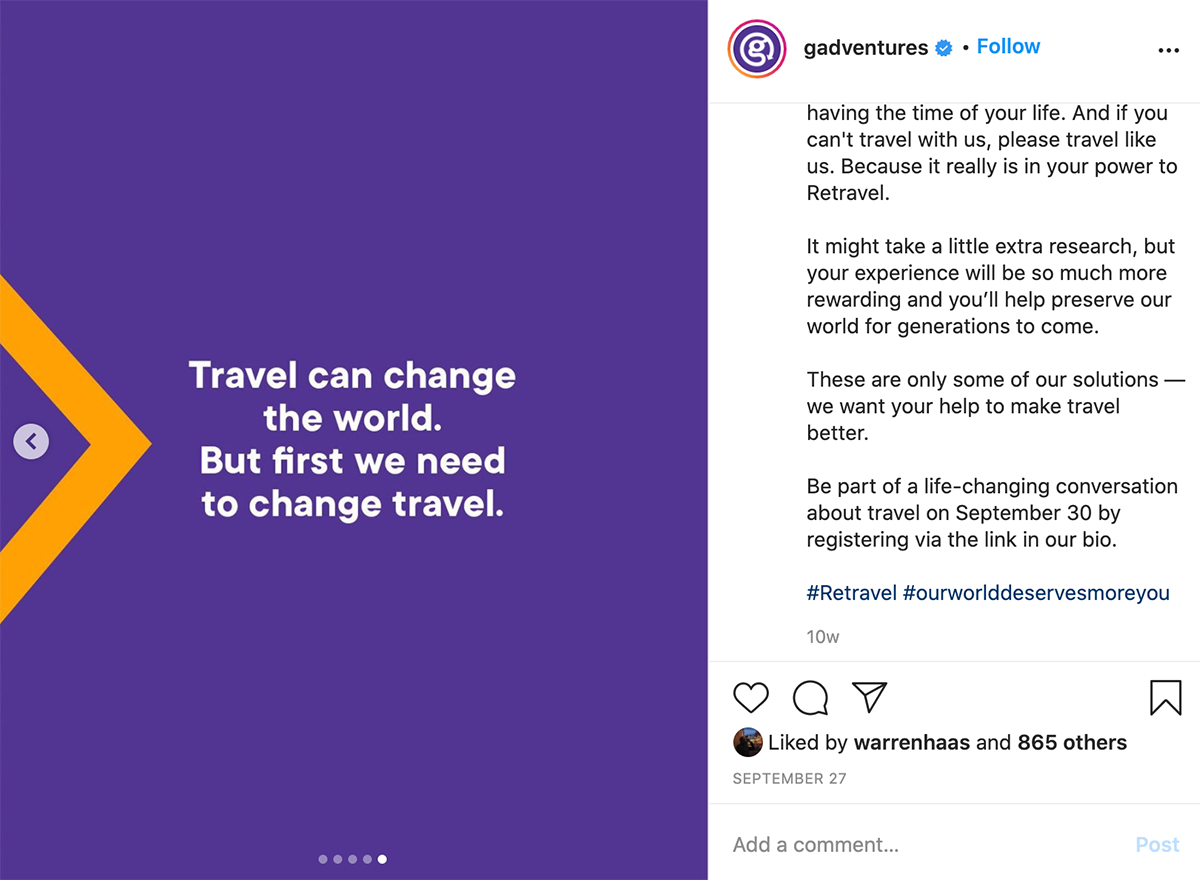Open the #ourworlddeservesmoreyou hashtag

point(1036,593)
